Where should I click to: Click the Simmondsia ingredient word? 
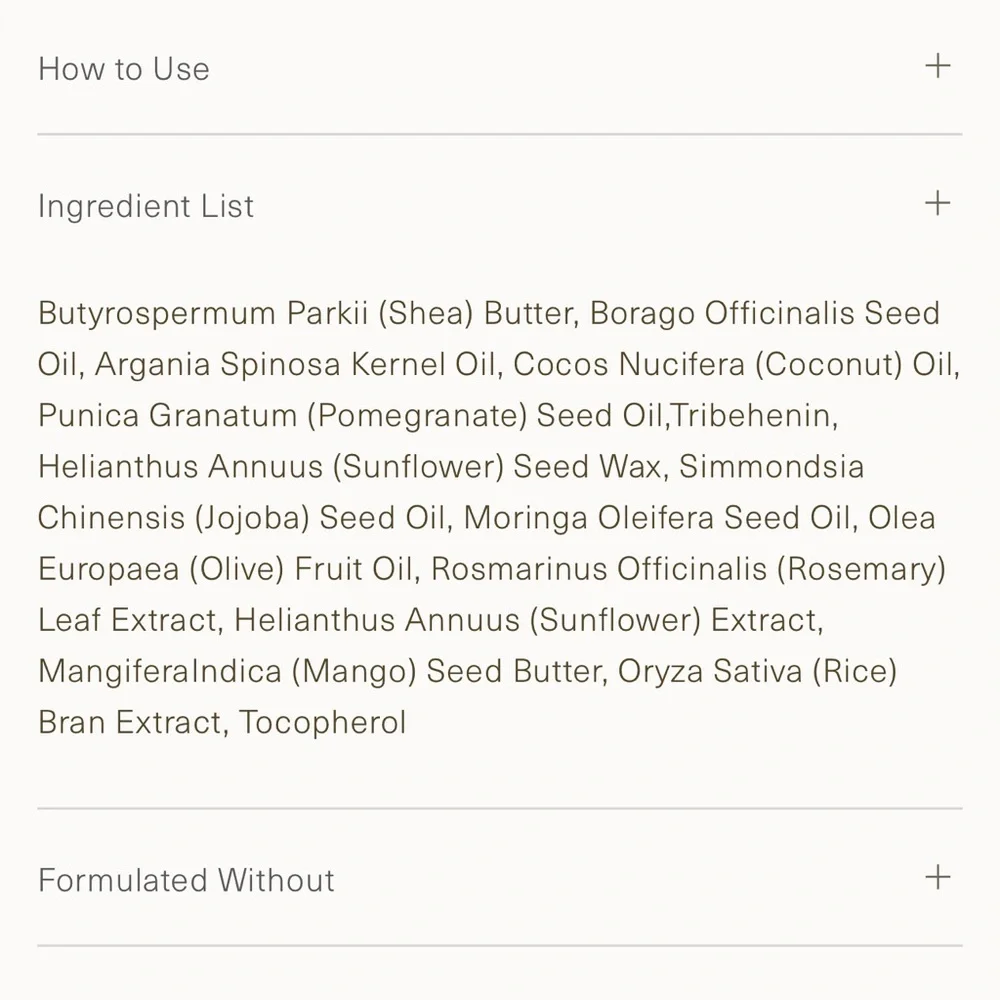pos(771,466)
